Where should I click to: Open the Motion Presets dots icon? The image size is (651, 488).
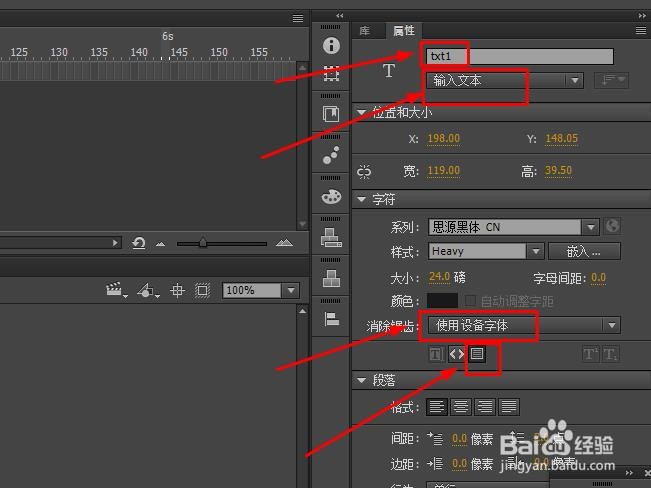tap(331, 155)
